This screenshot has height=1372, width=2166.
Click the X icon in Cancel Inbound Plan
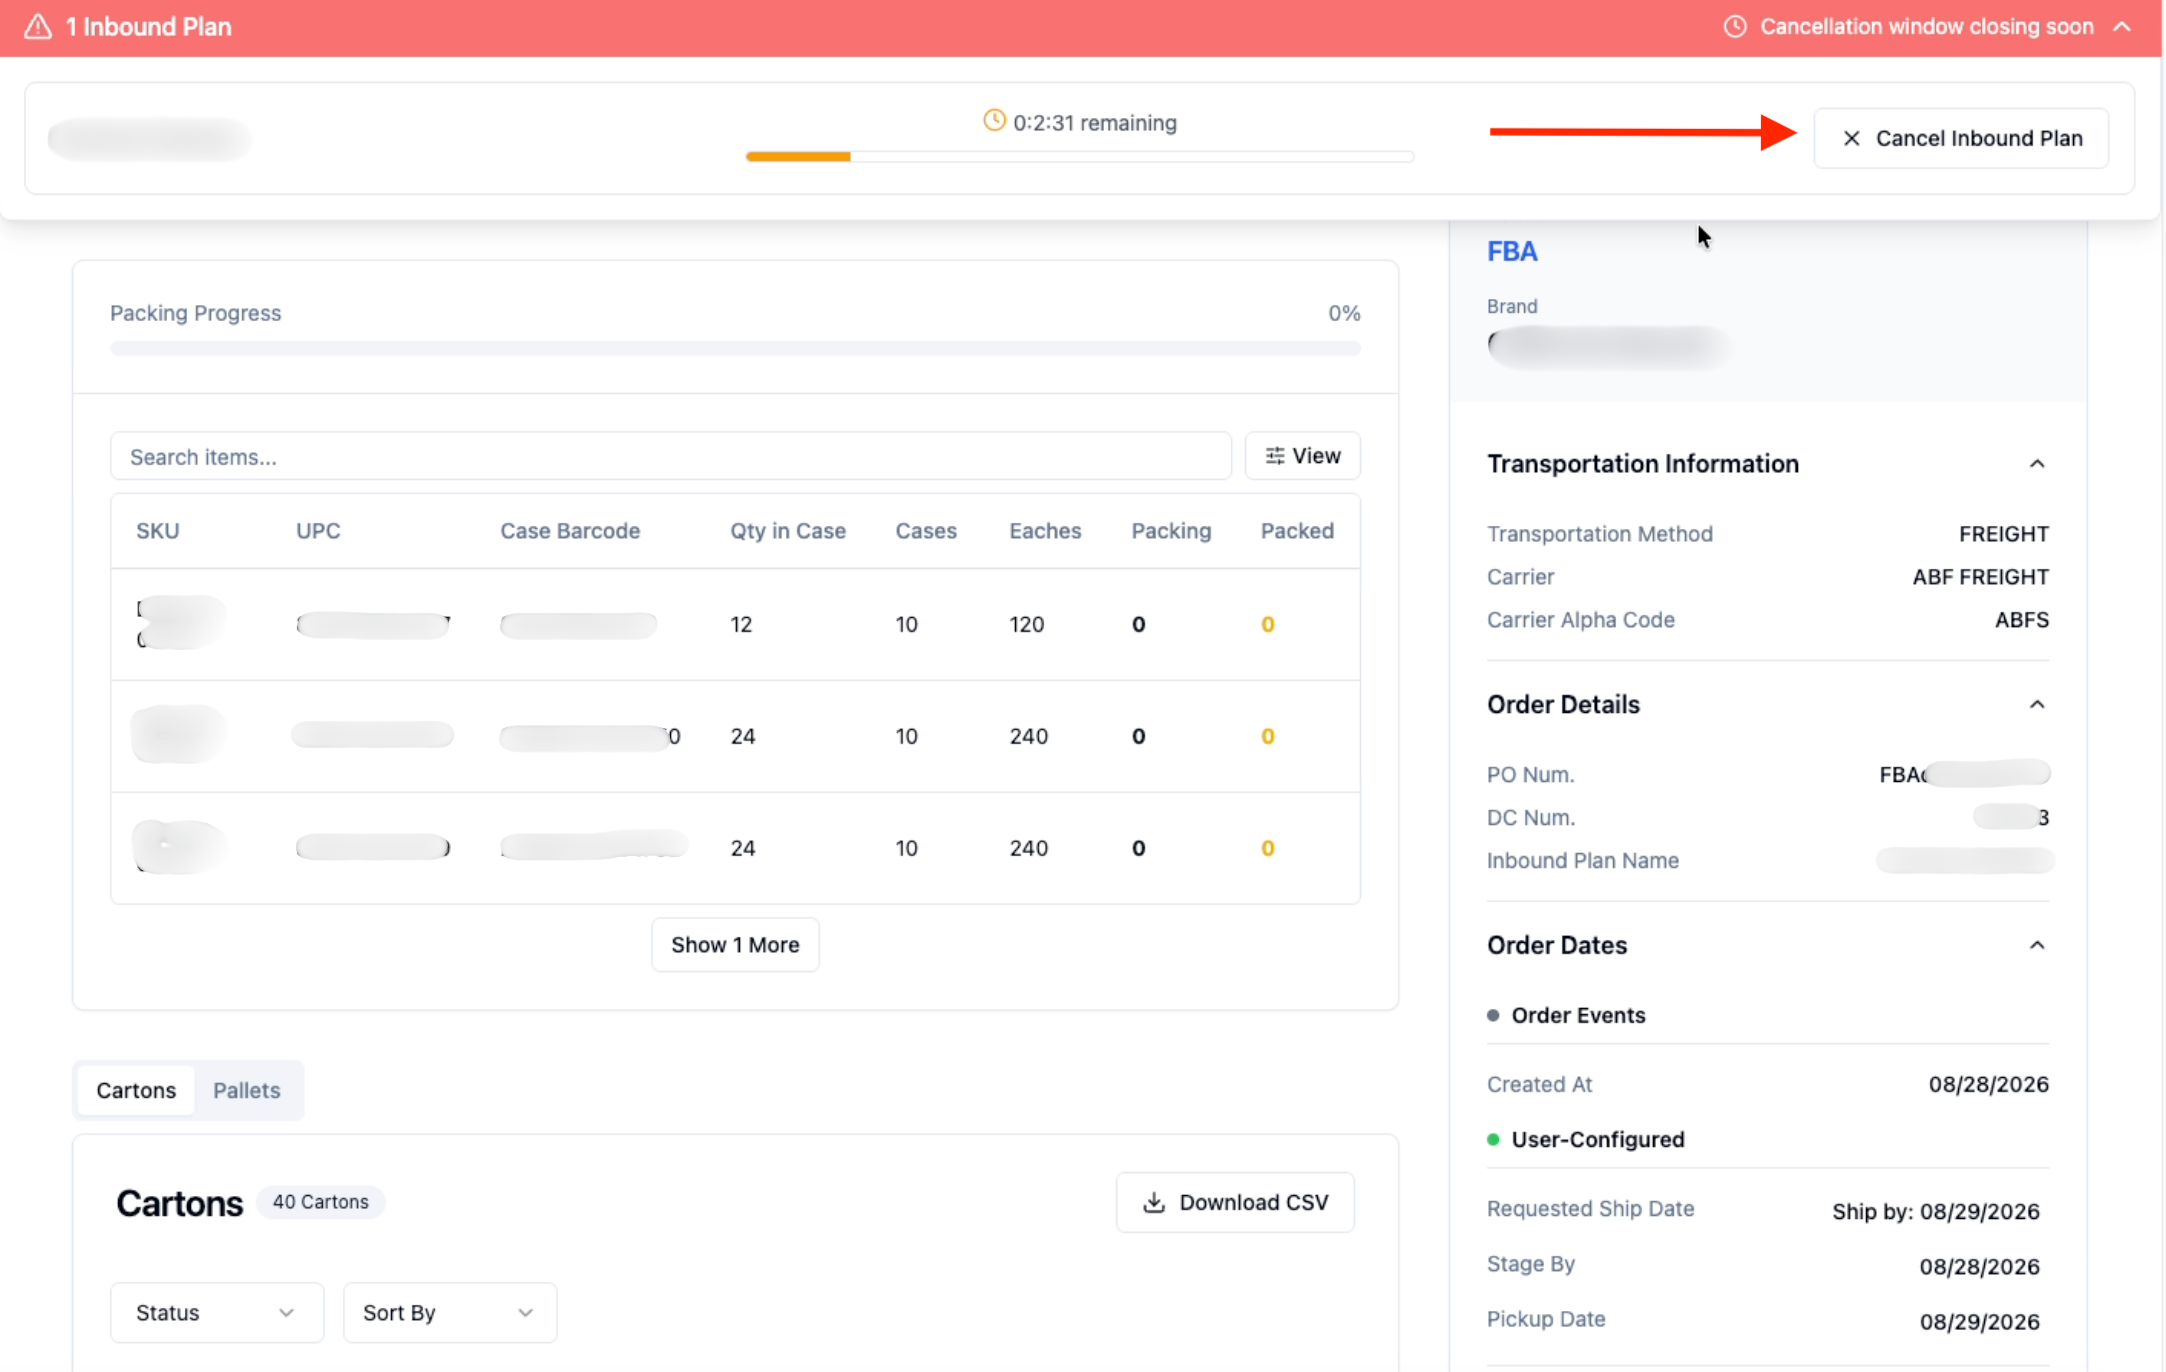tap(1851, 138)
